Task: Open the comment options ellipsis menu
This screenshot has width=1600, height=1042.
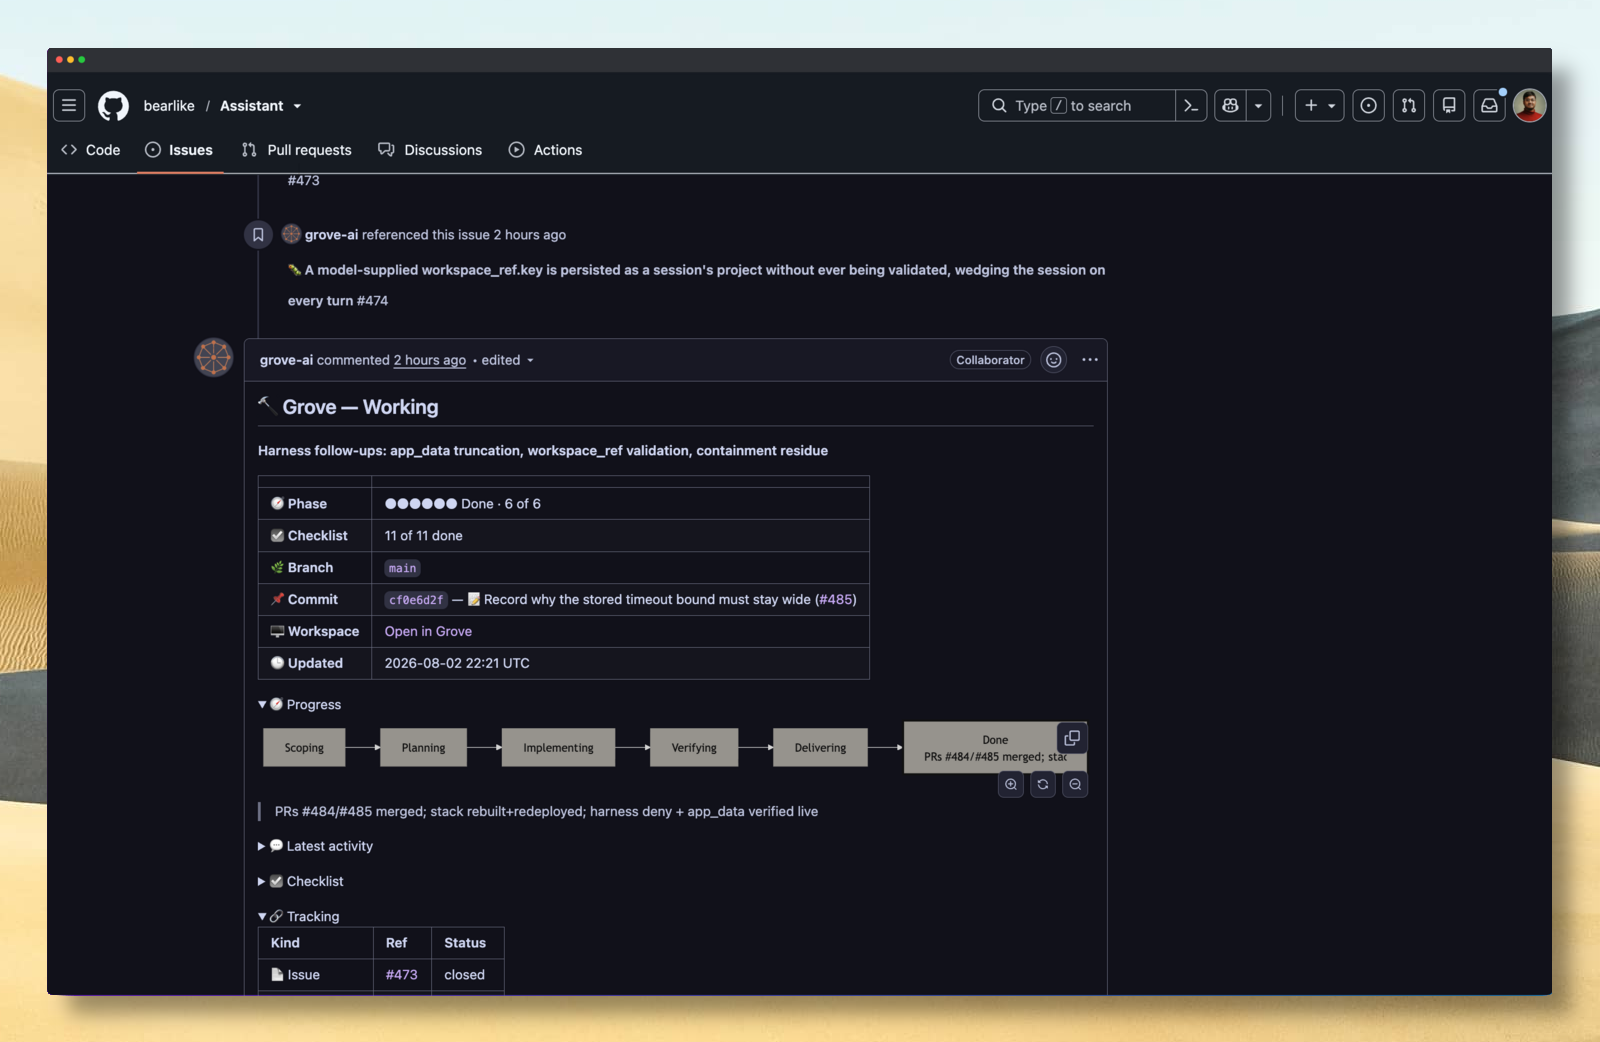Action: click(x=1090, y=360)
